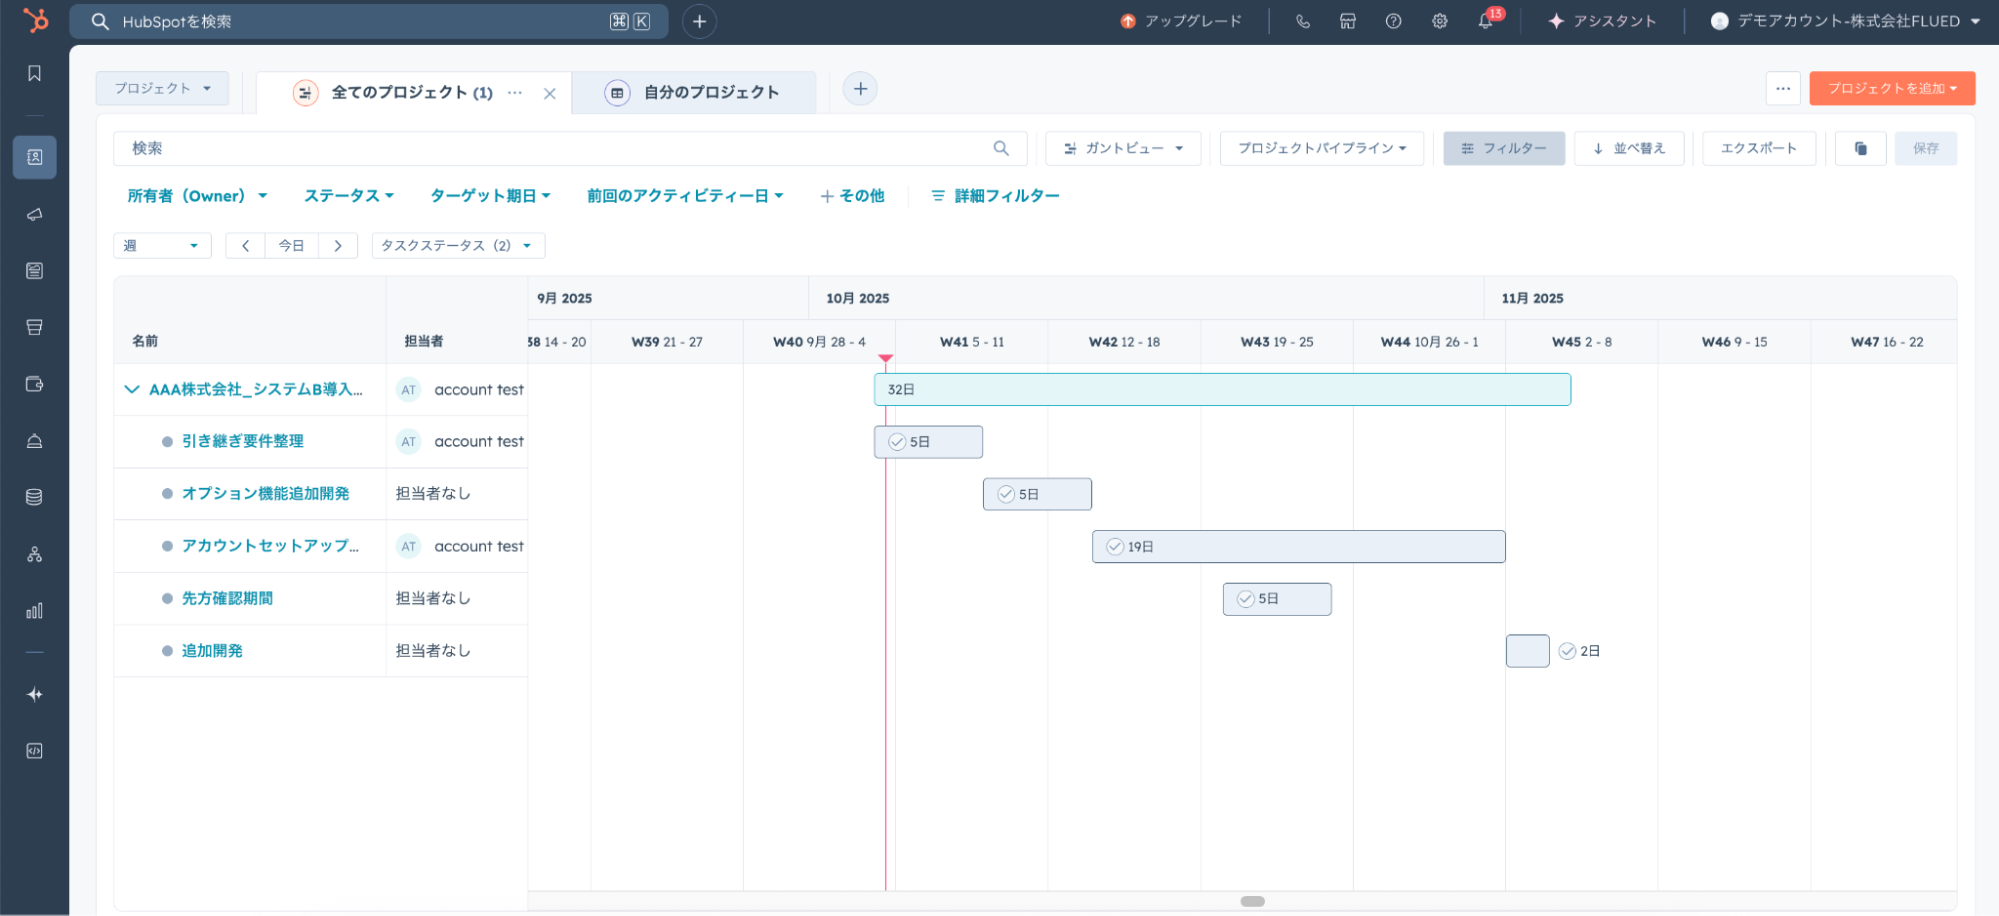Open the help question mark icon

[1393, 21]
